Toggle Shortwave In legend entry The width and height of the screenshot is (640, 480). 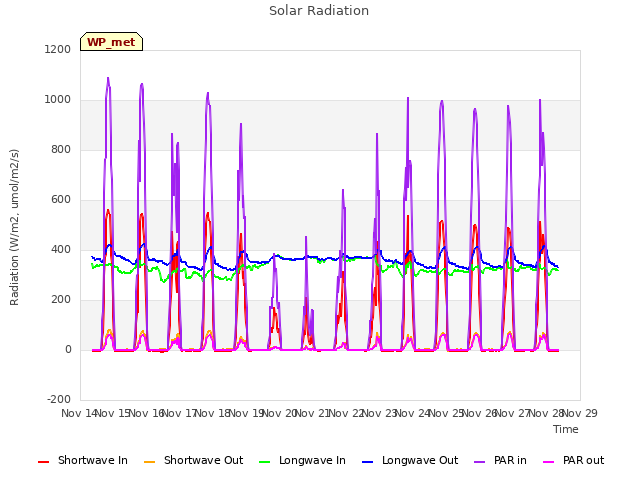83,460
